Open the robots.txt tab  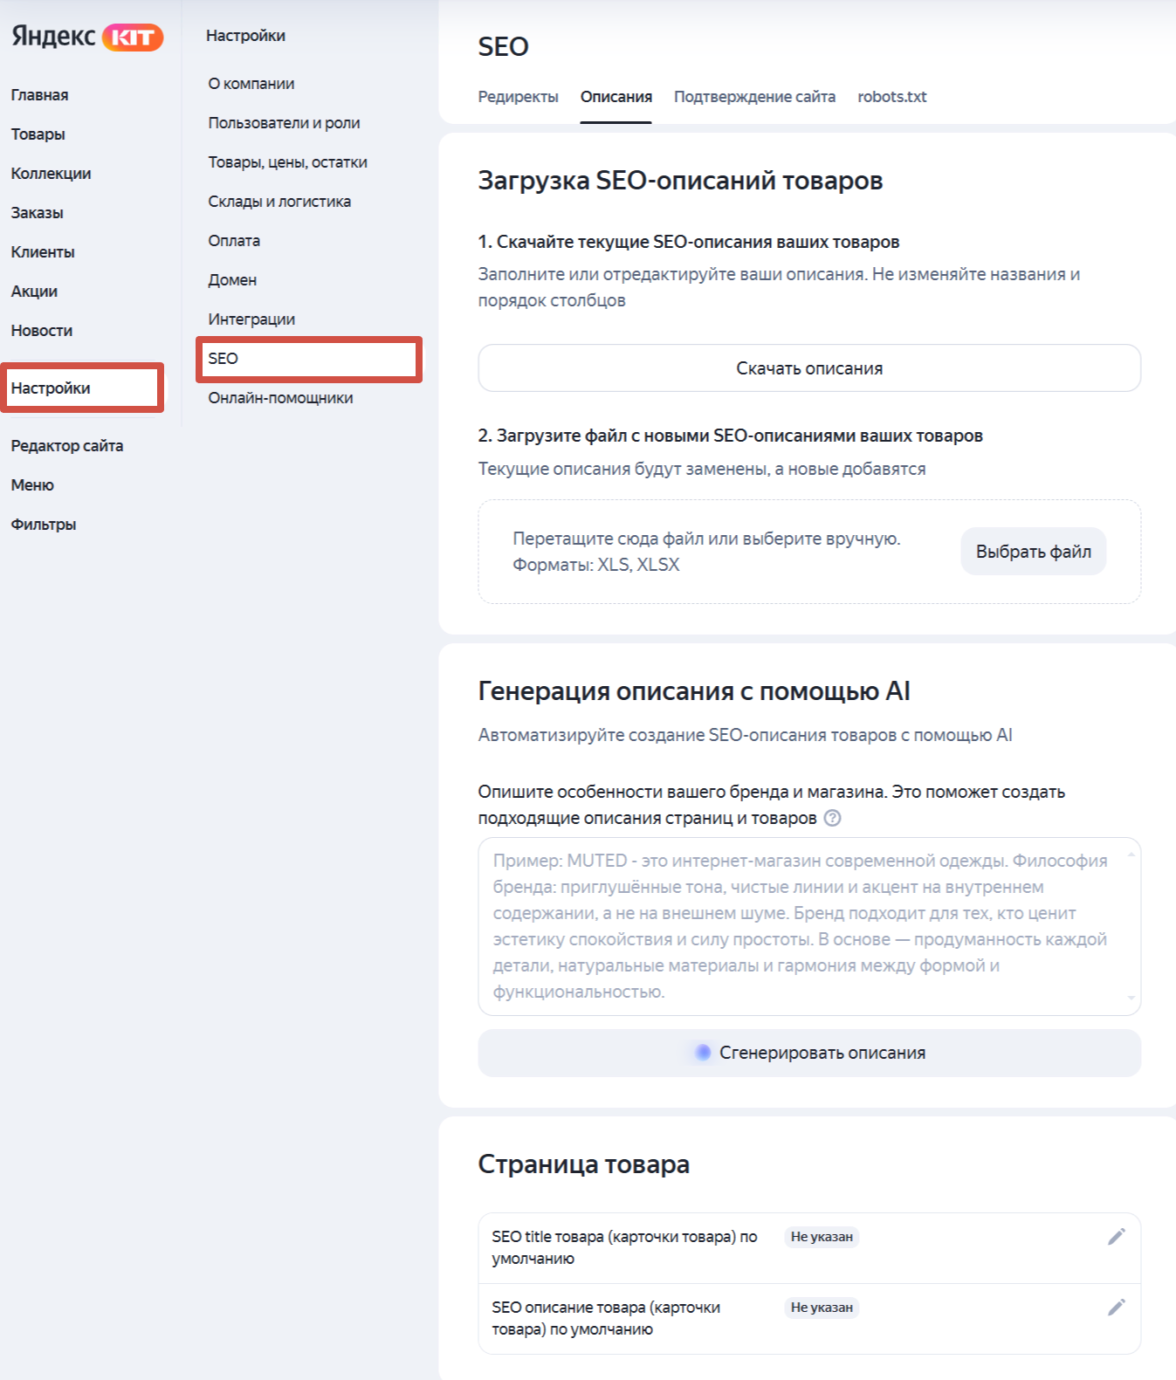[x=892, y=97]
